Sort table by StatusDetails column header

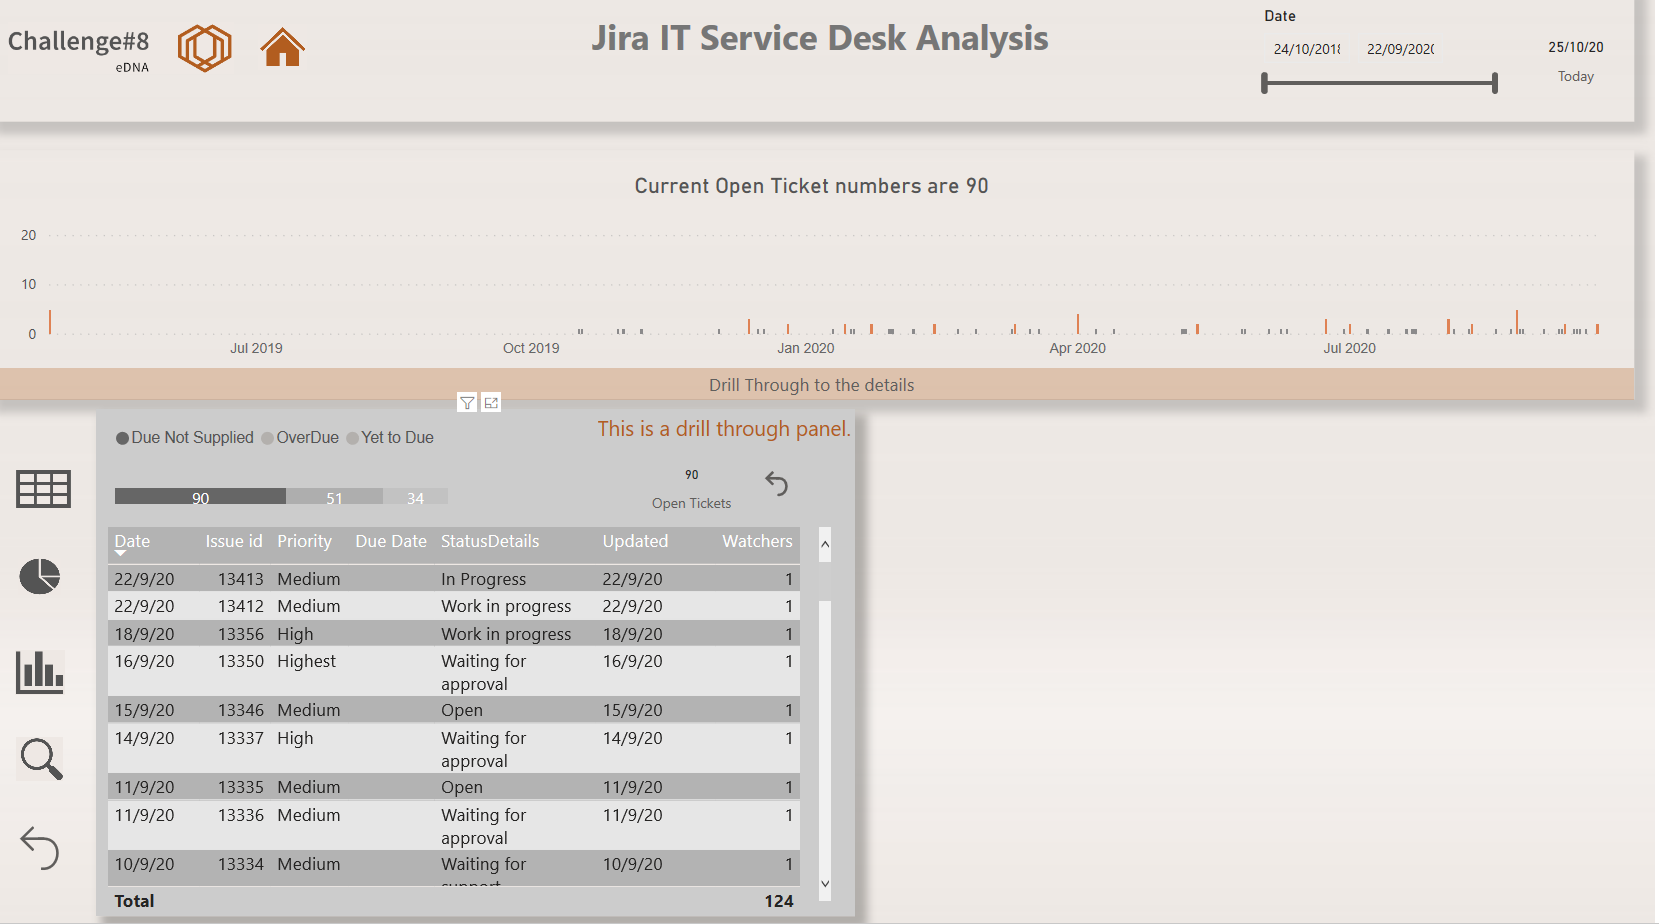pyautogui.click(x=490, y=541)
